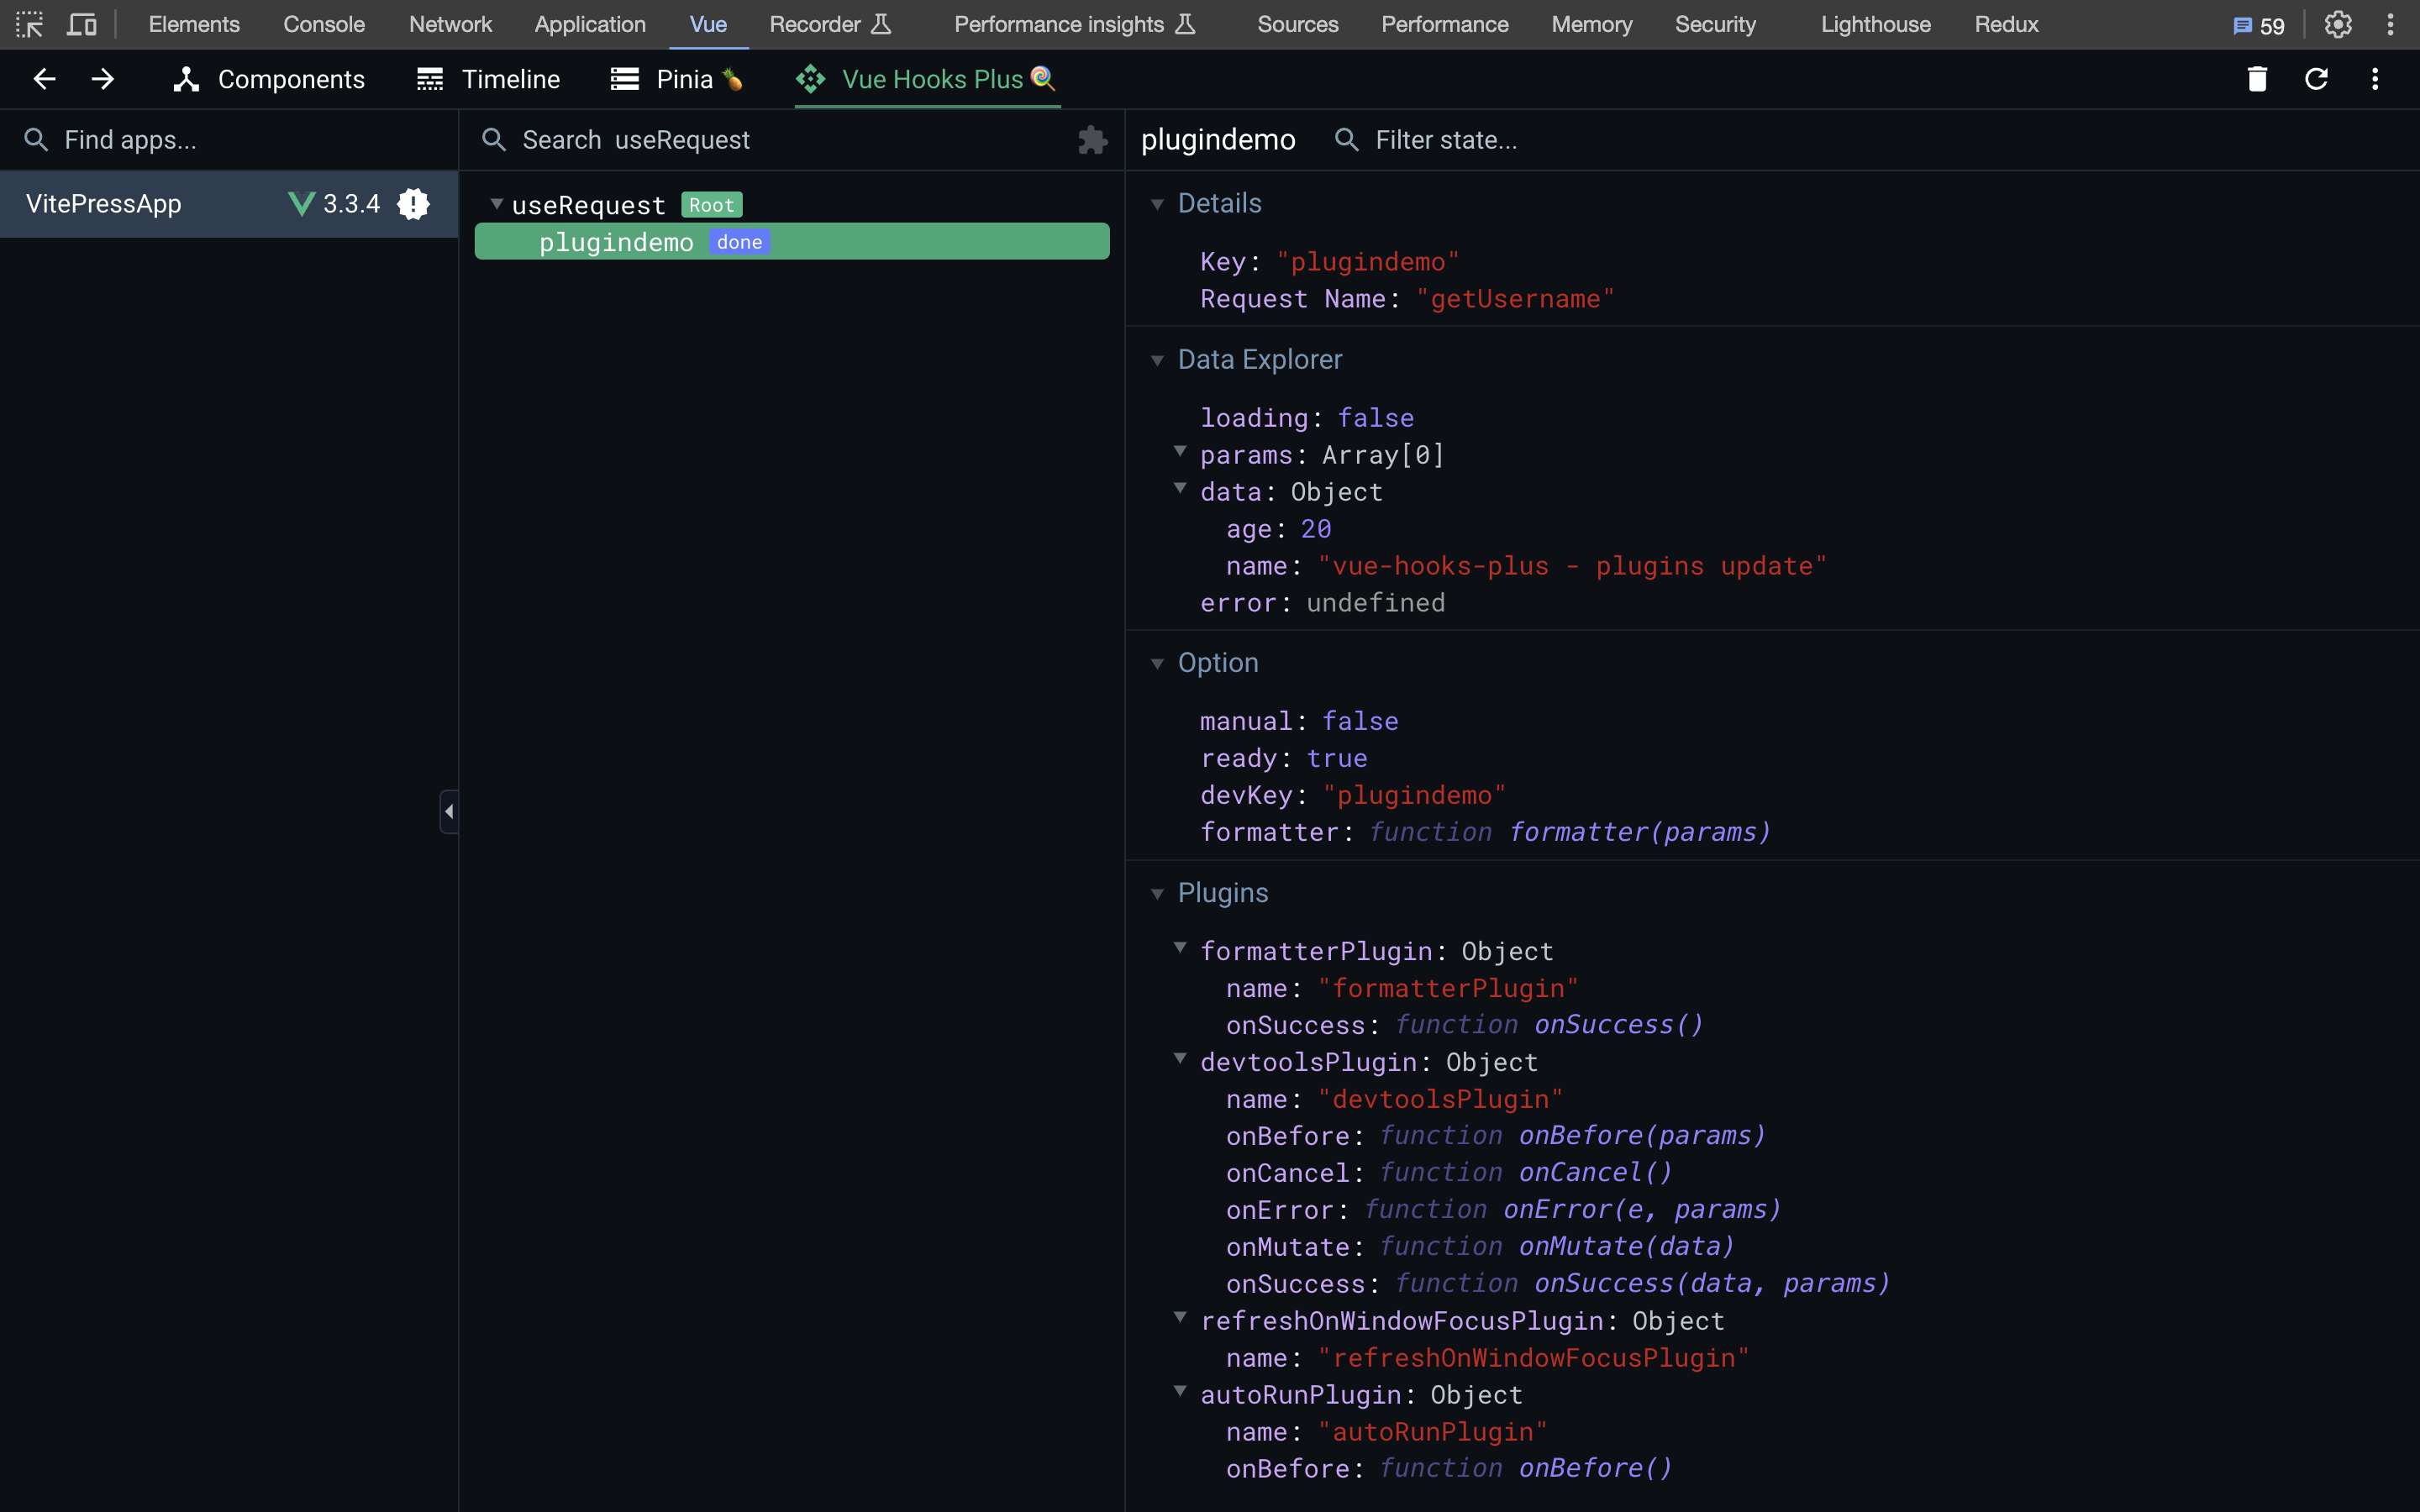The image size is (2420, 1512).
Task: Switch to the Pinia tab
Action: 677,79
